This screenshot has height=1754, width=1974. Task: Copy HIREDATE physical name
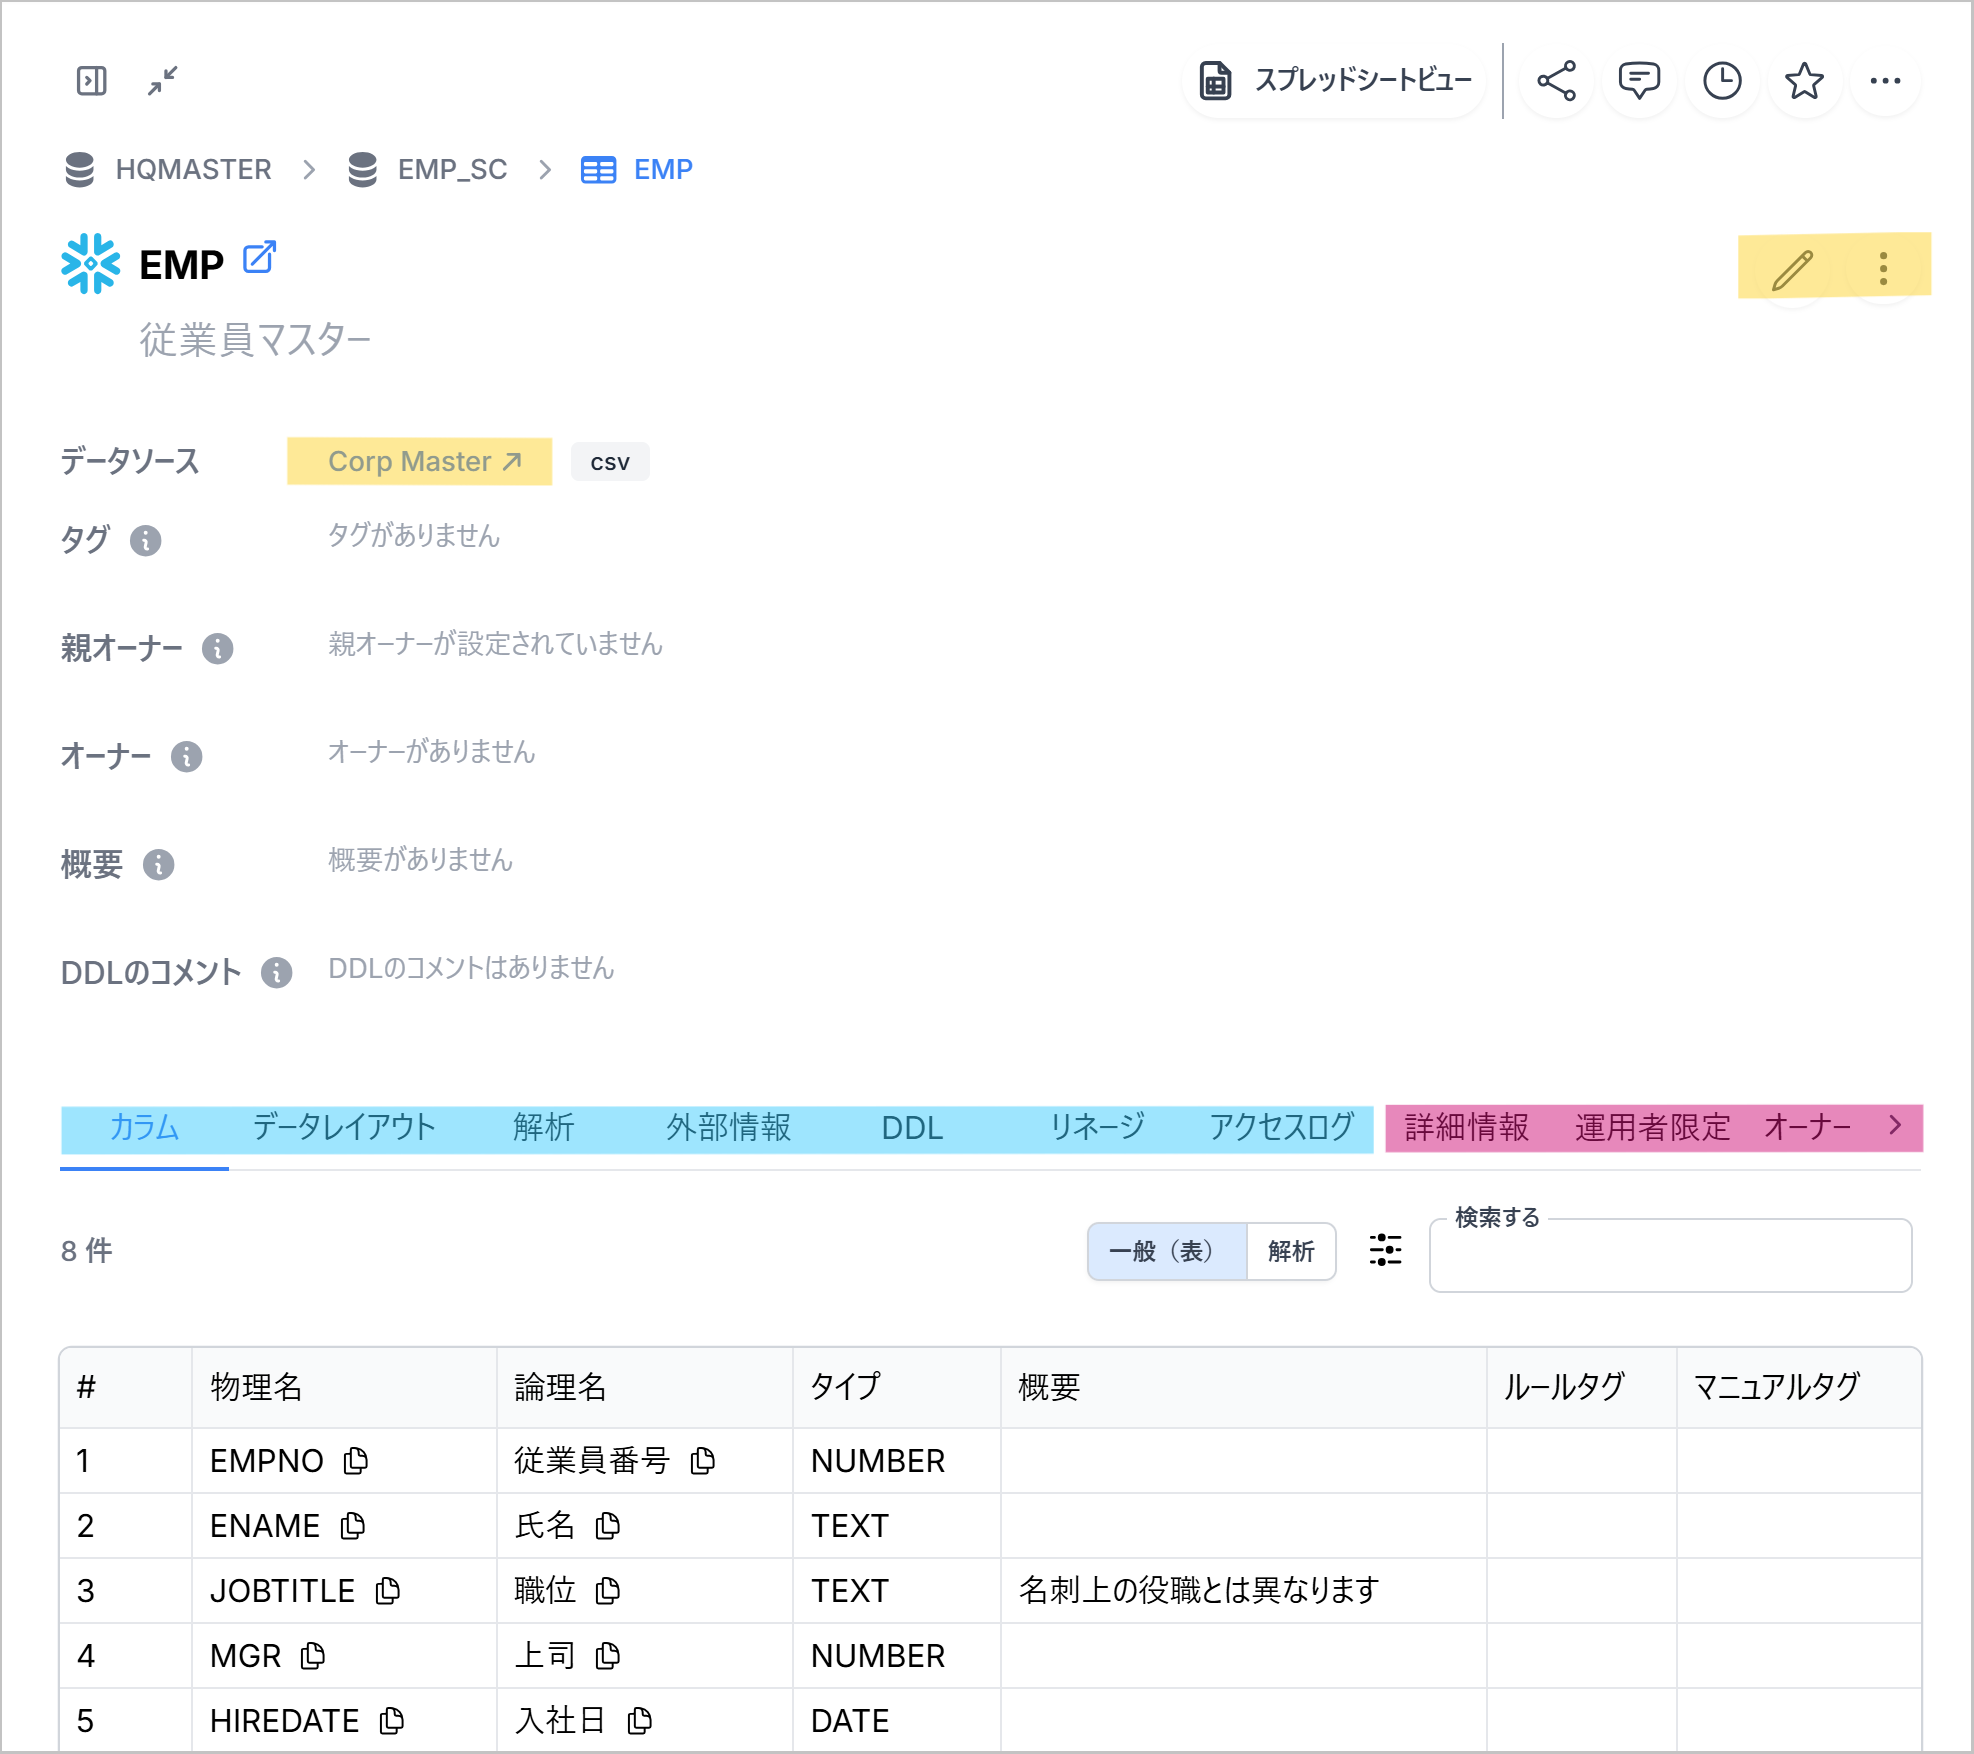(x=392, y=1722)
